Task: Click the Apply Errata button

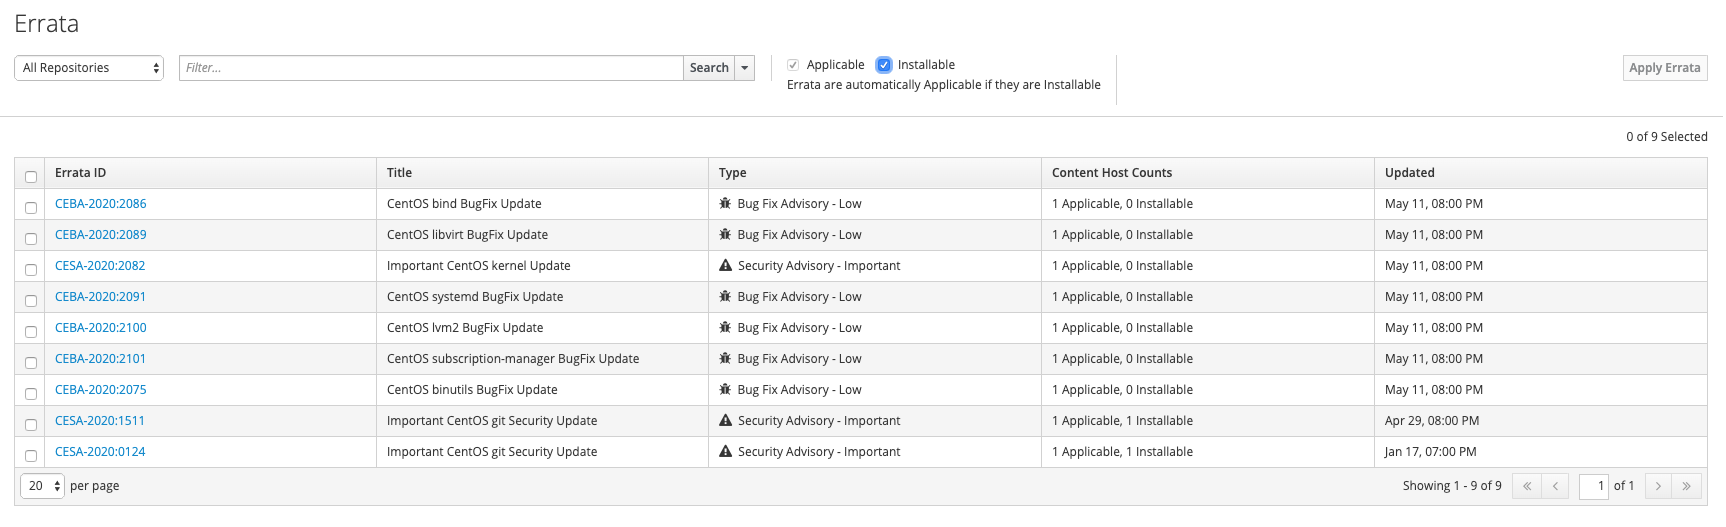Action: point(1664,68)
